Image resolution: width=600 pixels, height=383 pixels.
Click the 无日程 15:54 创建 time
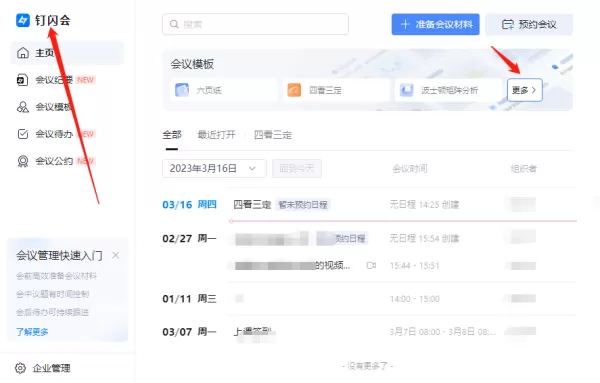tap(424, 238)
